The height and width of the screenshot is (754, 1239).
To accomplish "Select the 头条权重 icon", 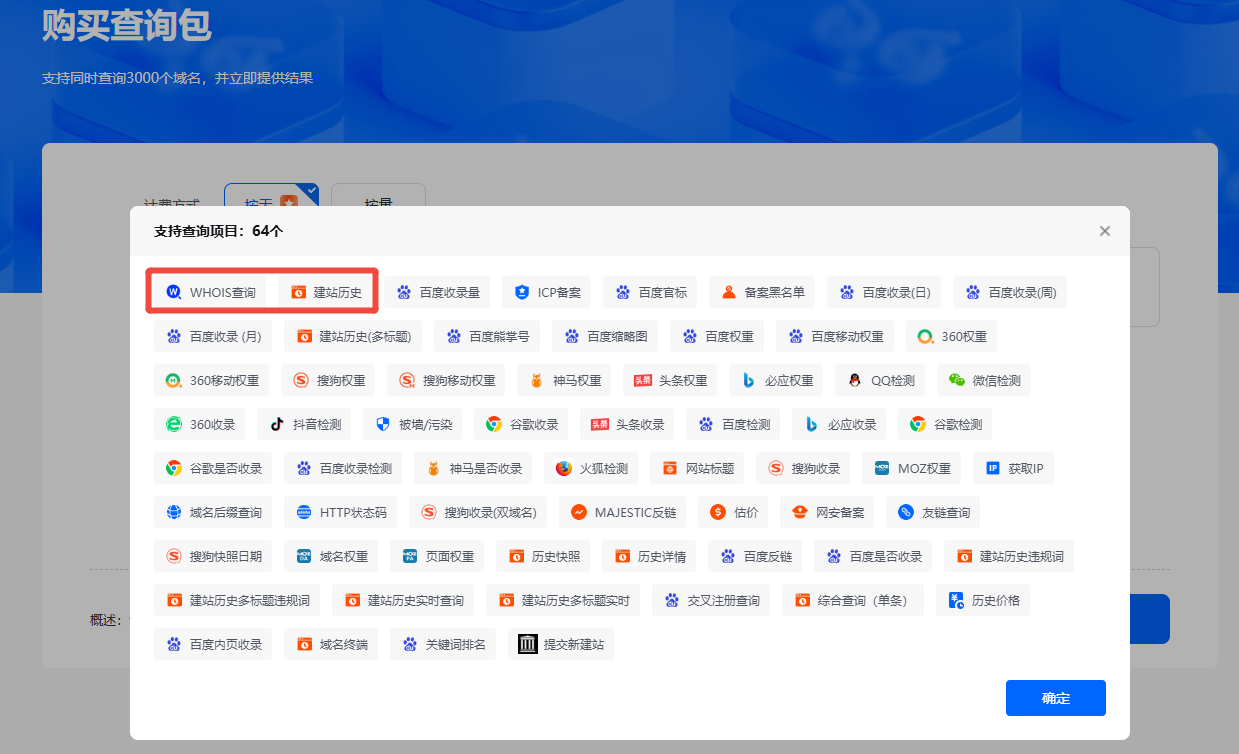I will pos(642,380).
